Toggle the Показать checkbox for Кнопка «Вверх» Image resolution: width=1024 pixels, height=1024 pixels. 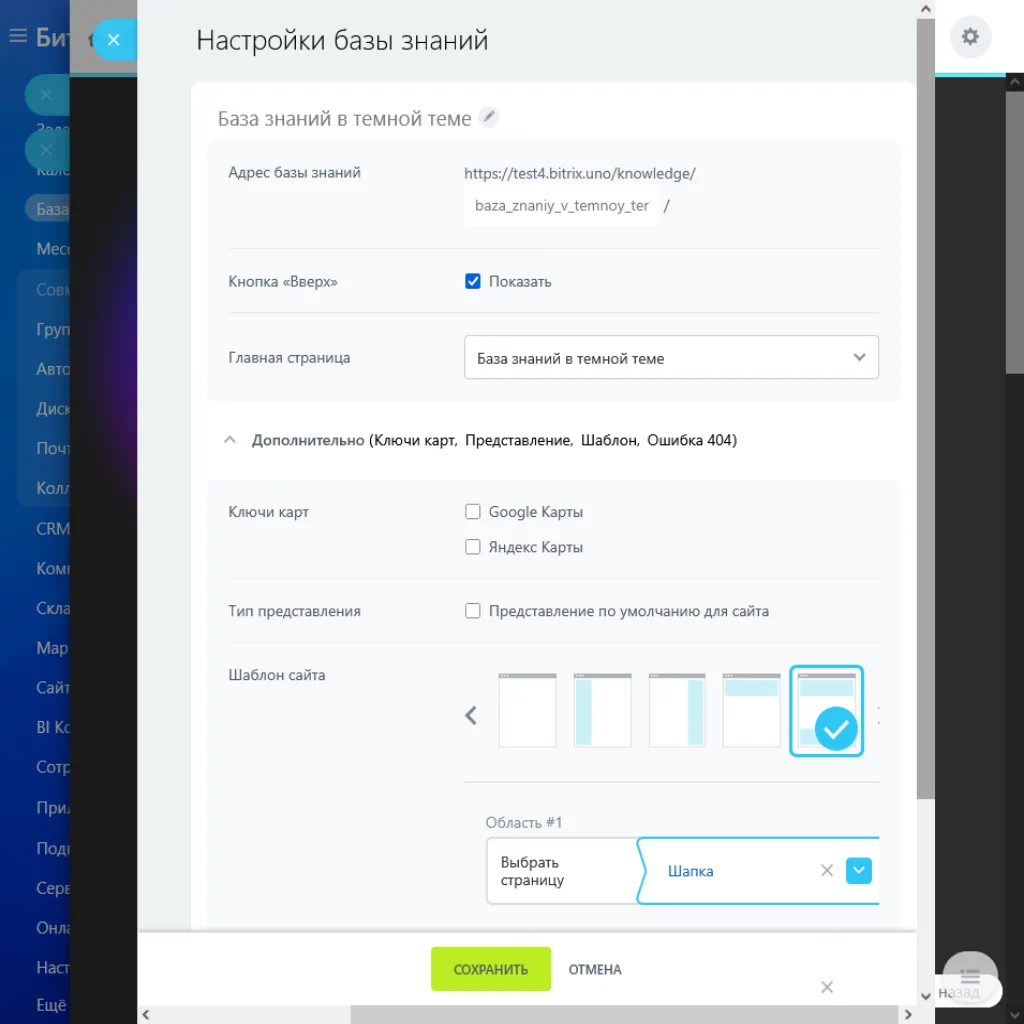coord(473,281)
